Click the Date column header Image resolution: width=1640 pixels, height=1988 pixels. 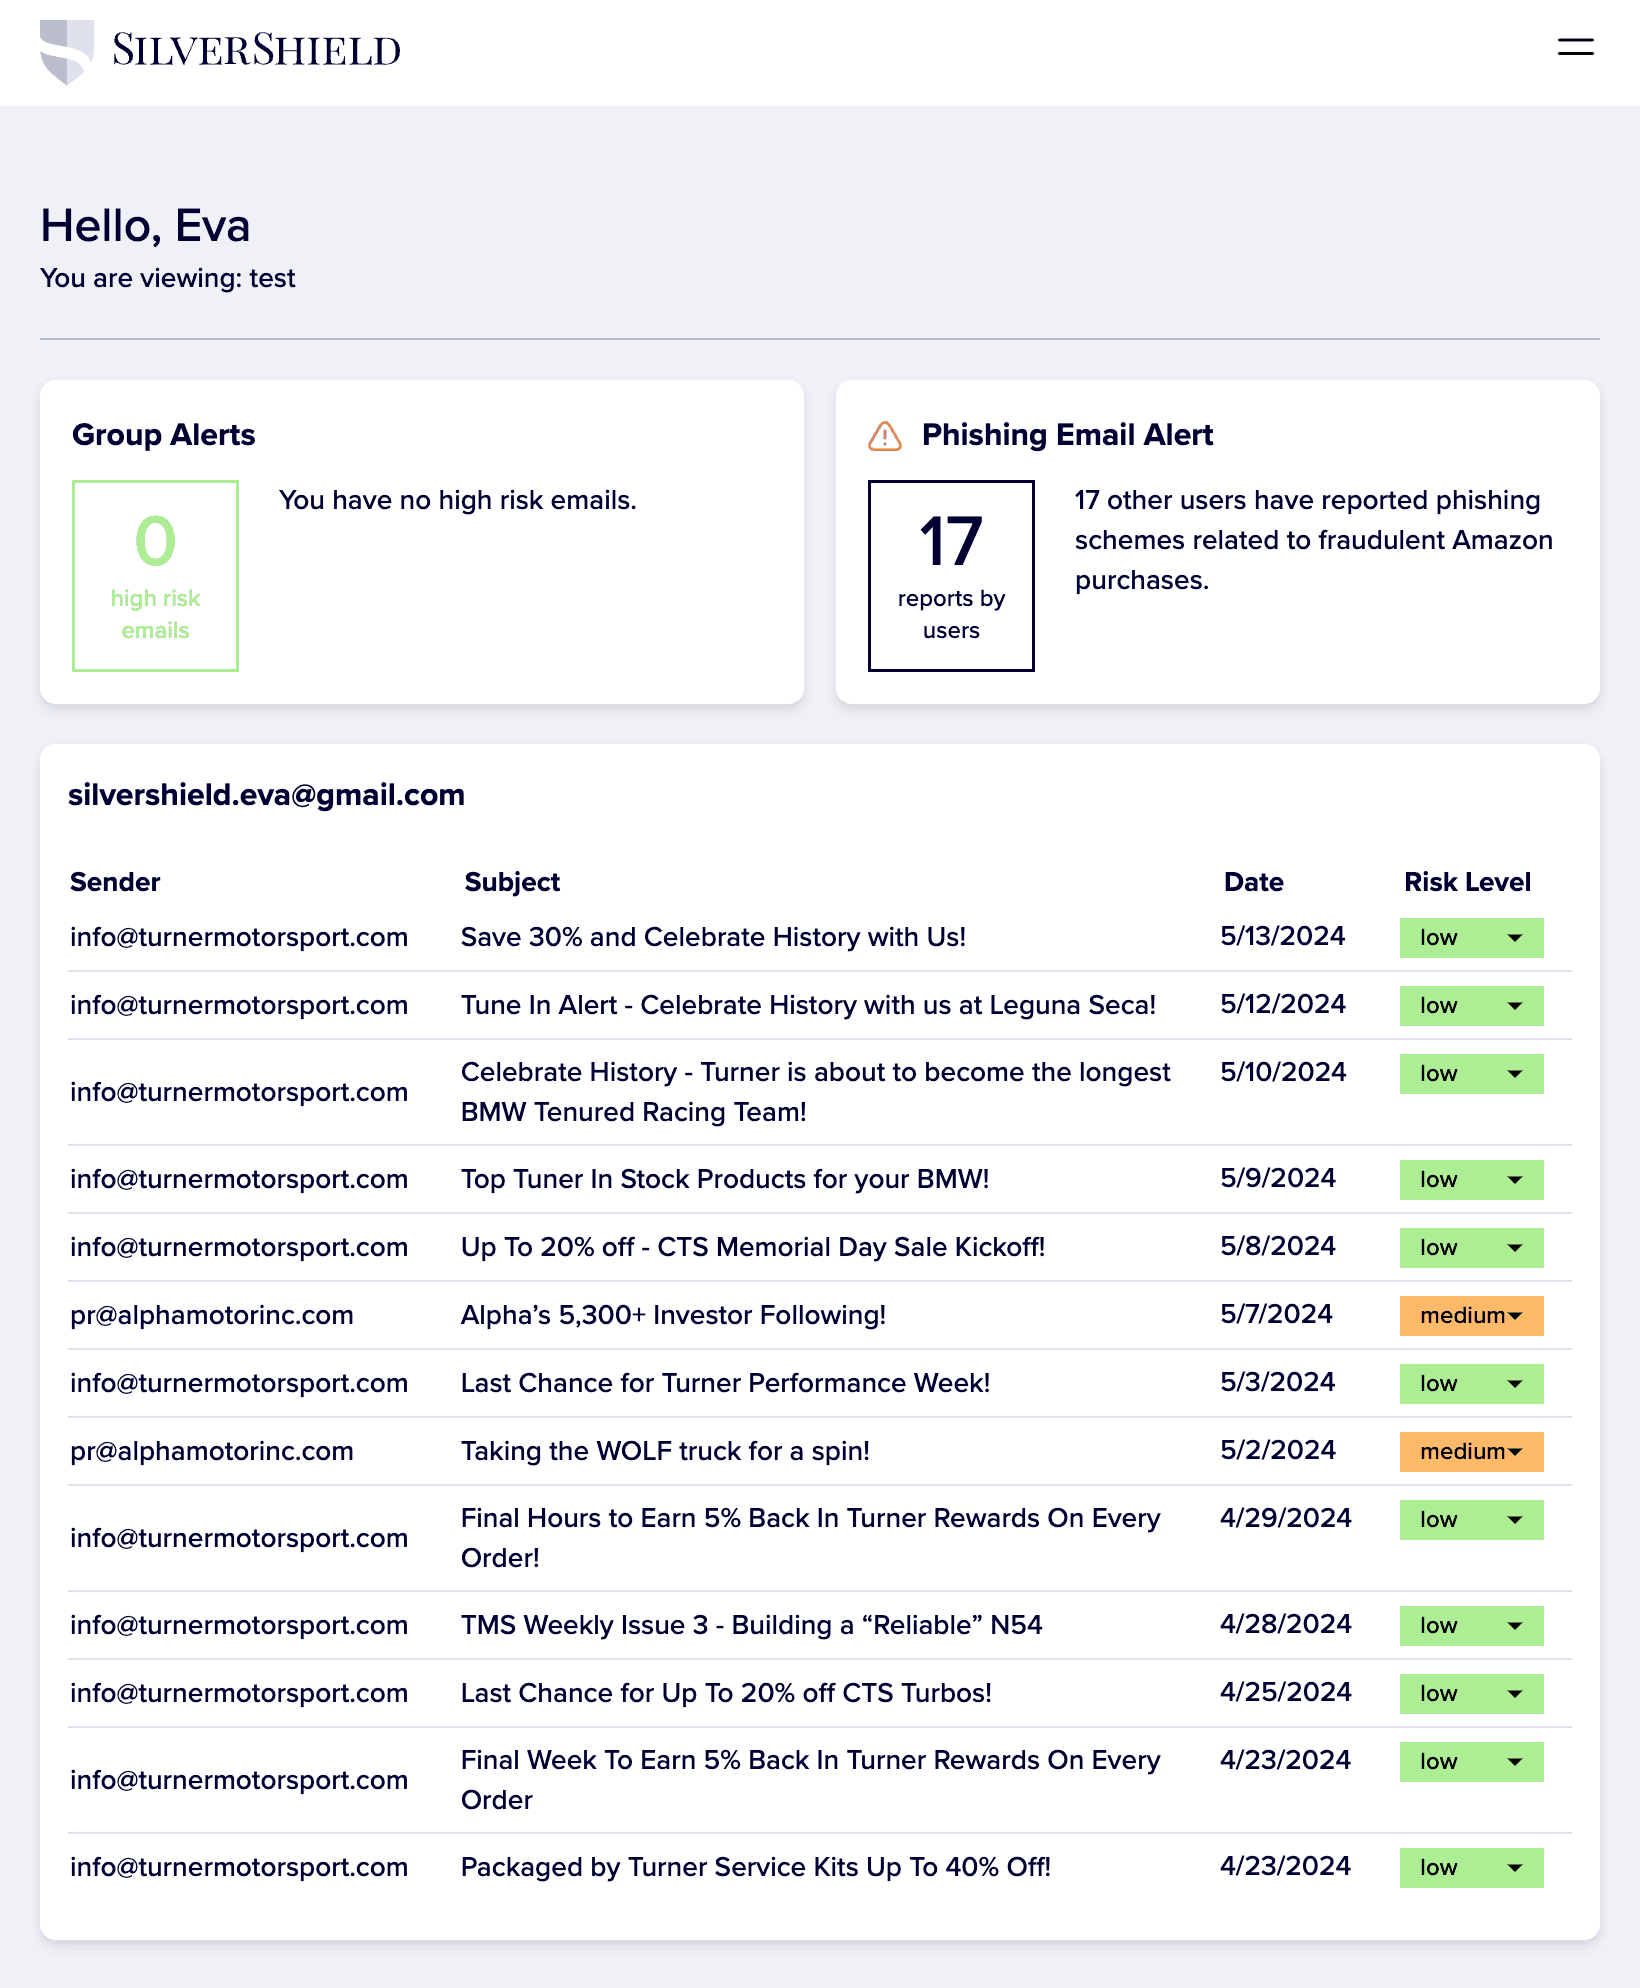click(1254, 882)
